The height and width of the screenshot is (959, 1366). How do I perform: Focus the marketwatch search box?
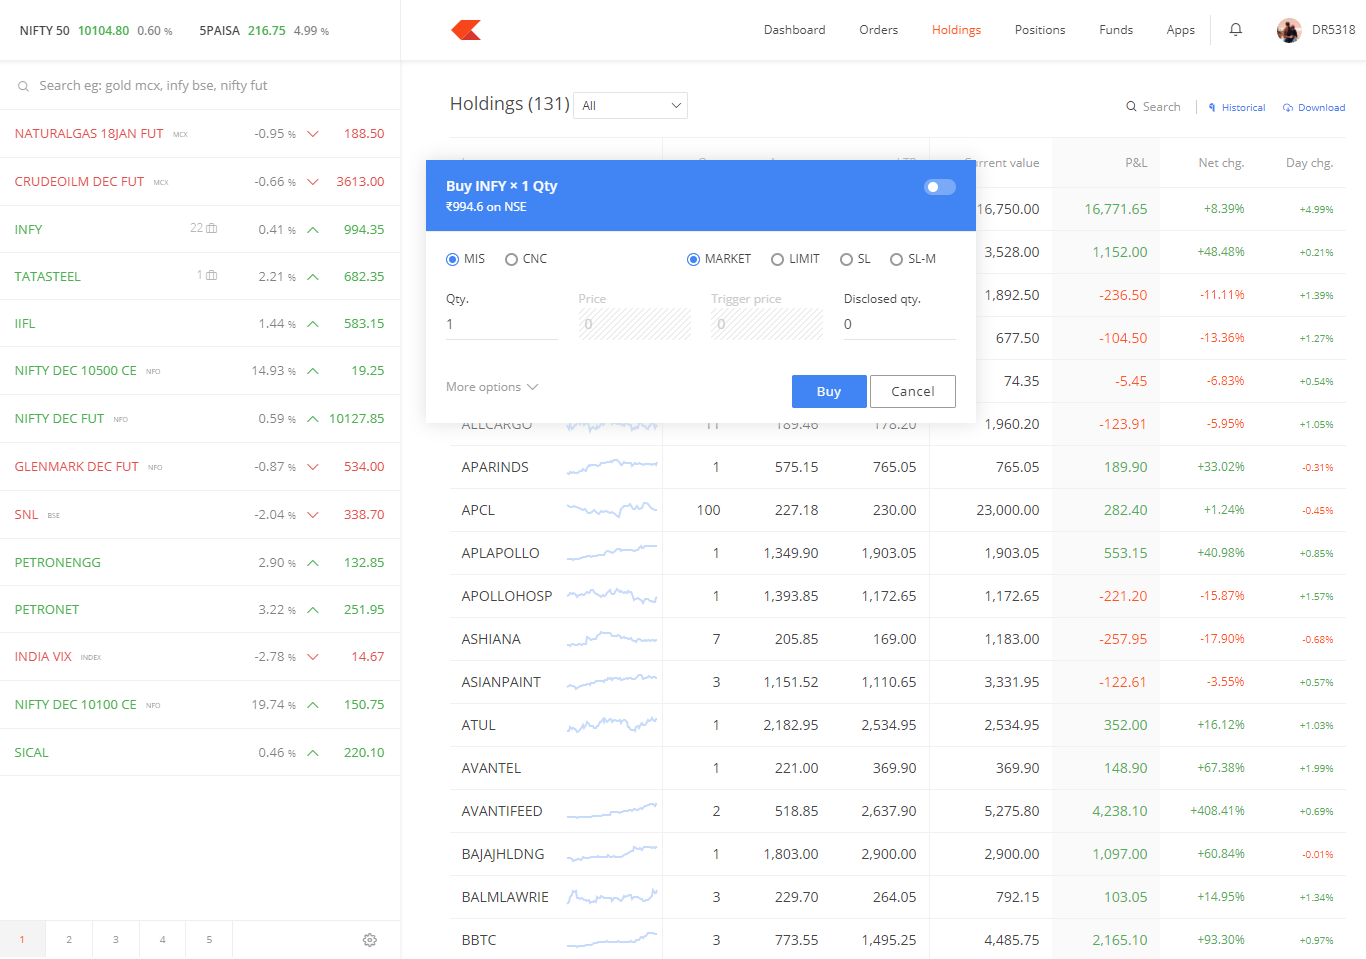(200, 86)
